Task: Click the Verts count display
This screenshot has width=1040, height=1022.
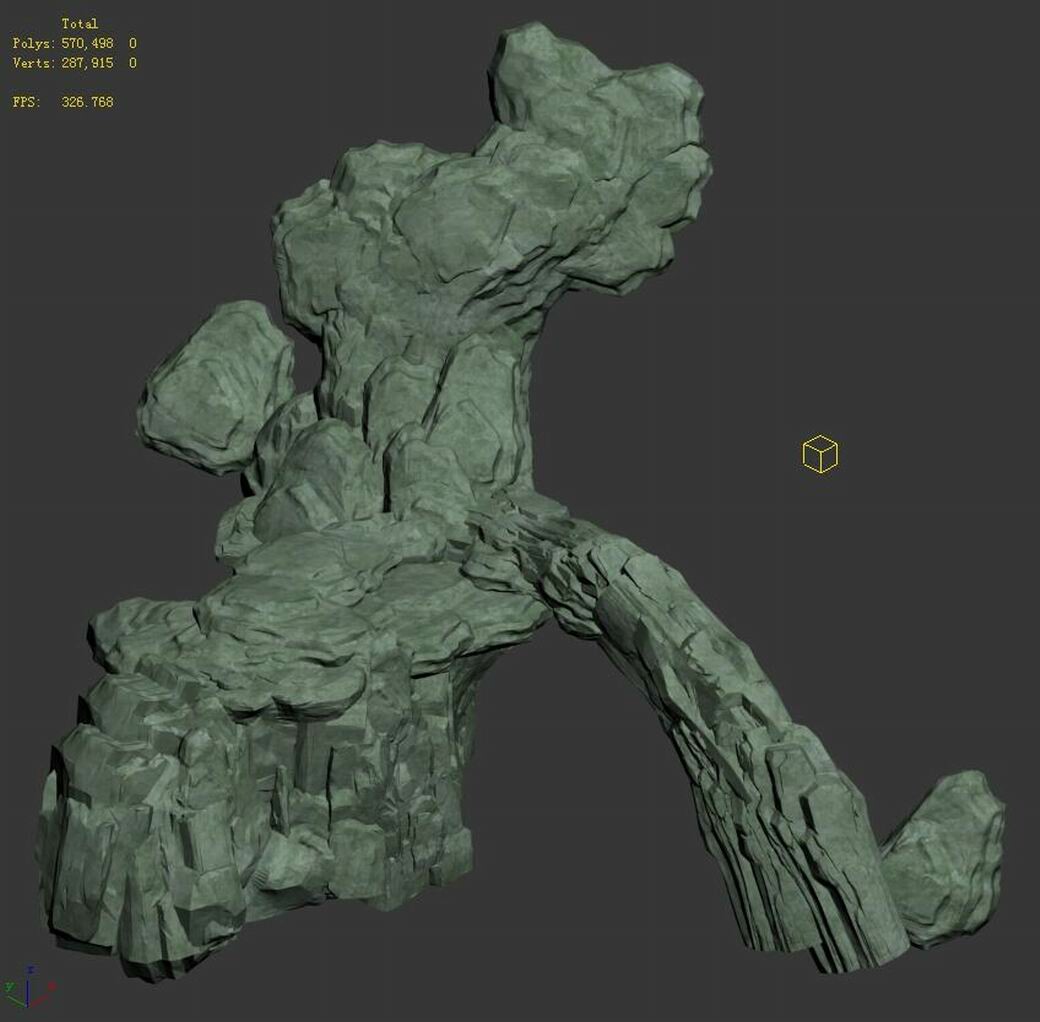Action: [x=85, y=62]
